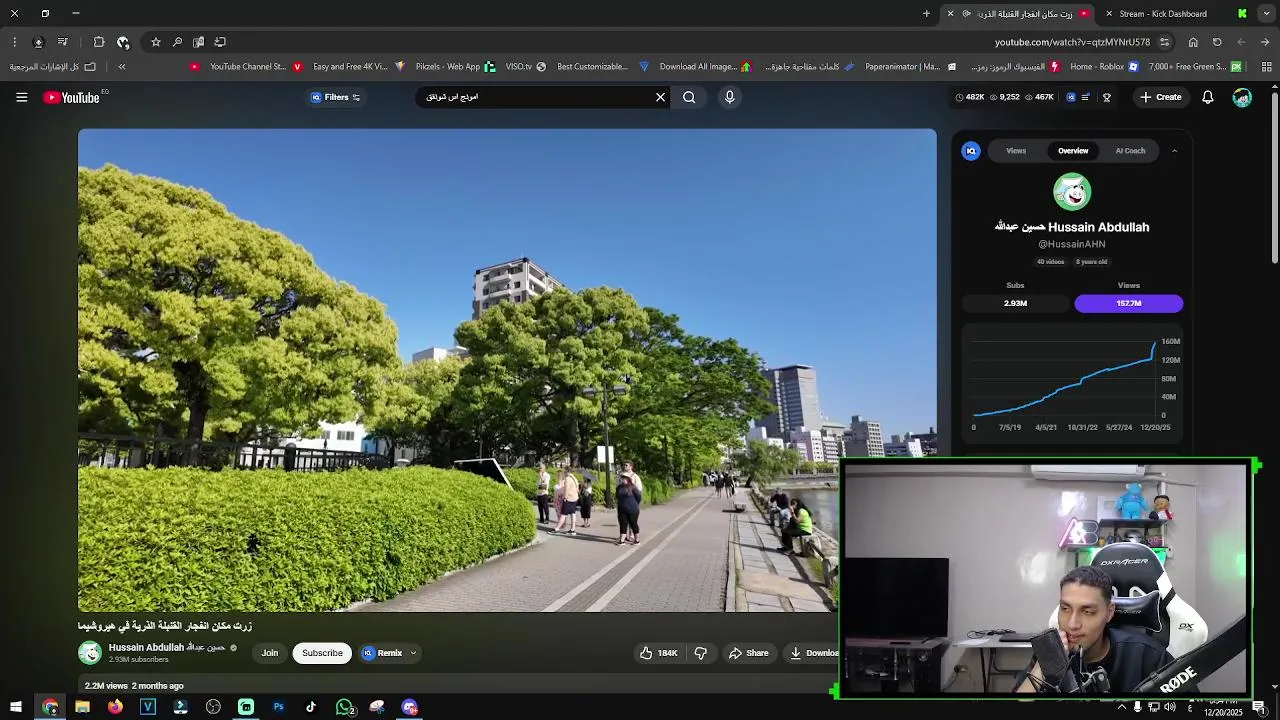Click the vidIQ trophy icon
1280x720 pixels.
1107,97
